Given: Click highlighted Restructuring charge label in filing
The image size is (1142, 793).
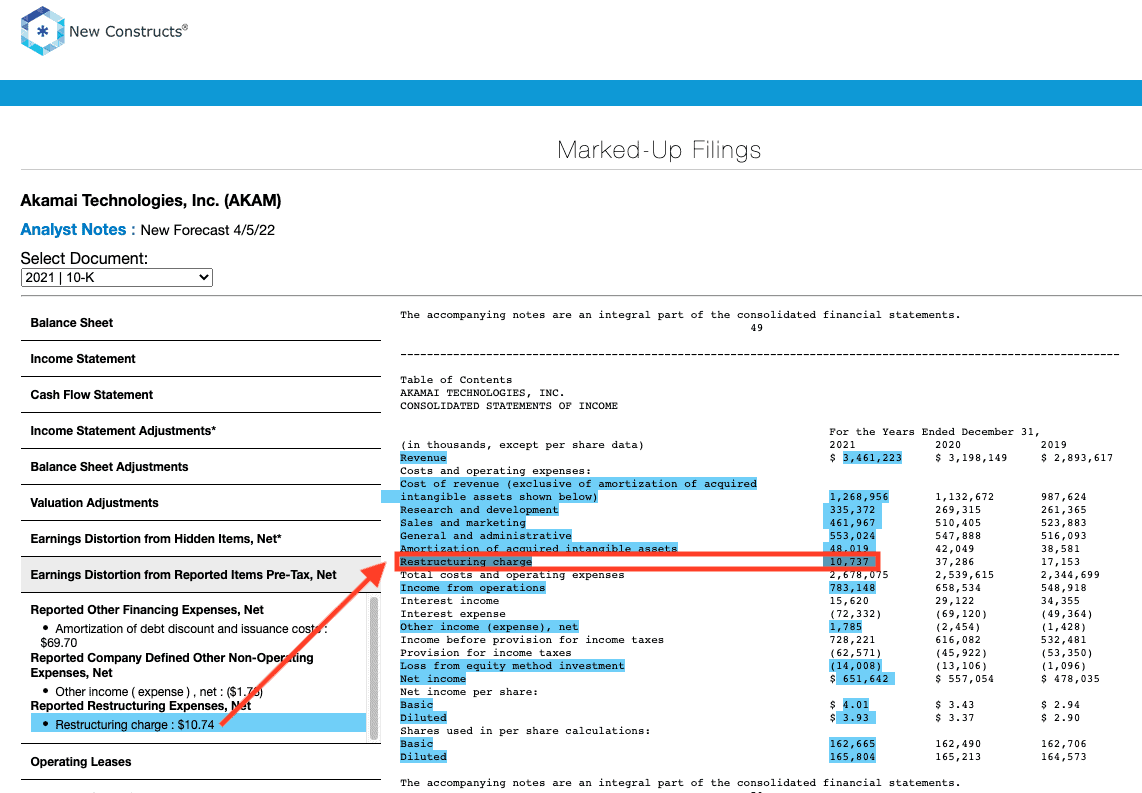Looking at the screenshot, I should tap(466, 562).
